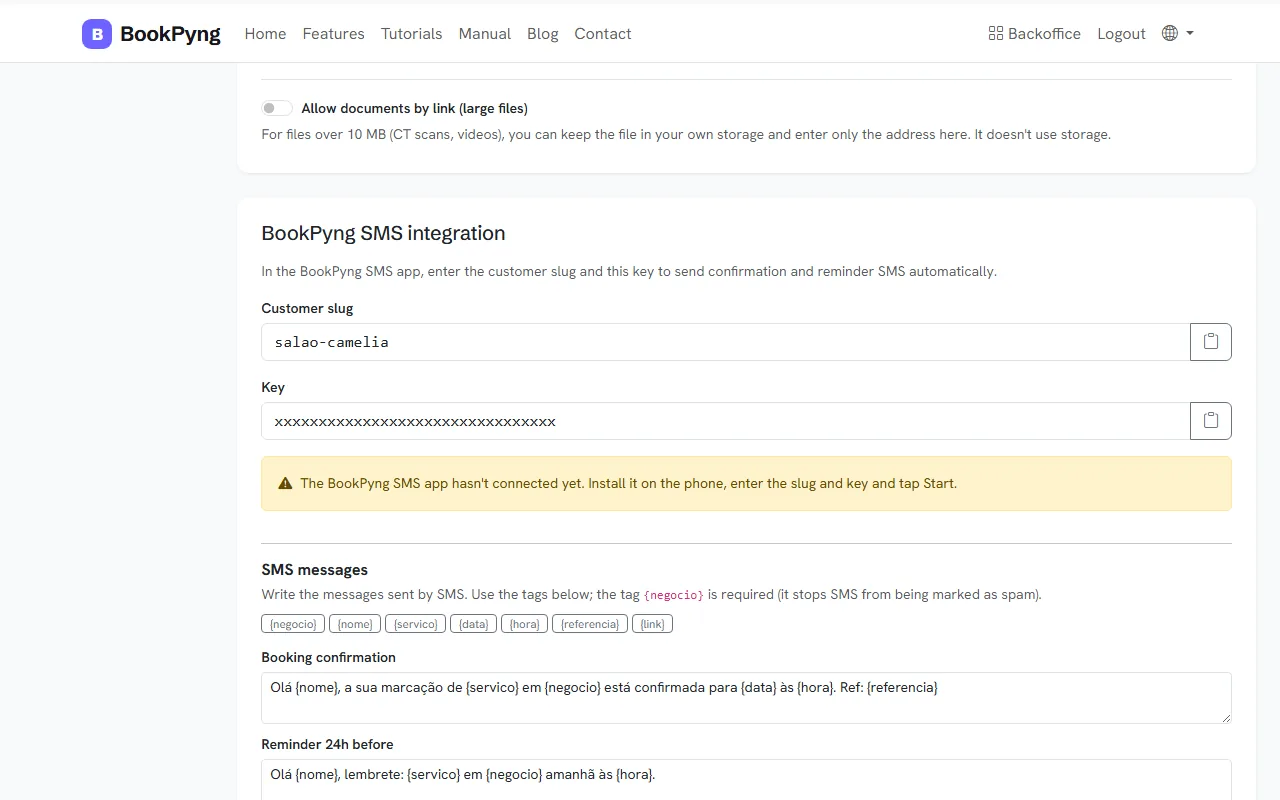Click the Logout link
This screenshot has width=1280, height=800.
pyautogui.click(x=1121, y=34)
